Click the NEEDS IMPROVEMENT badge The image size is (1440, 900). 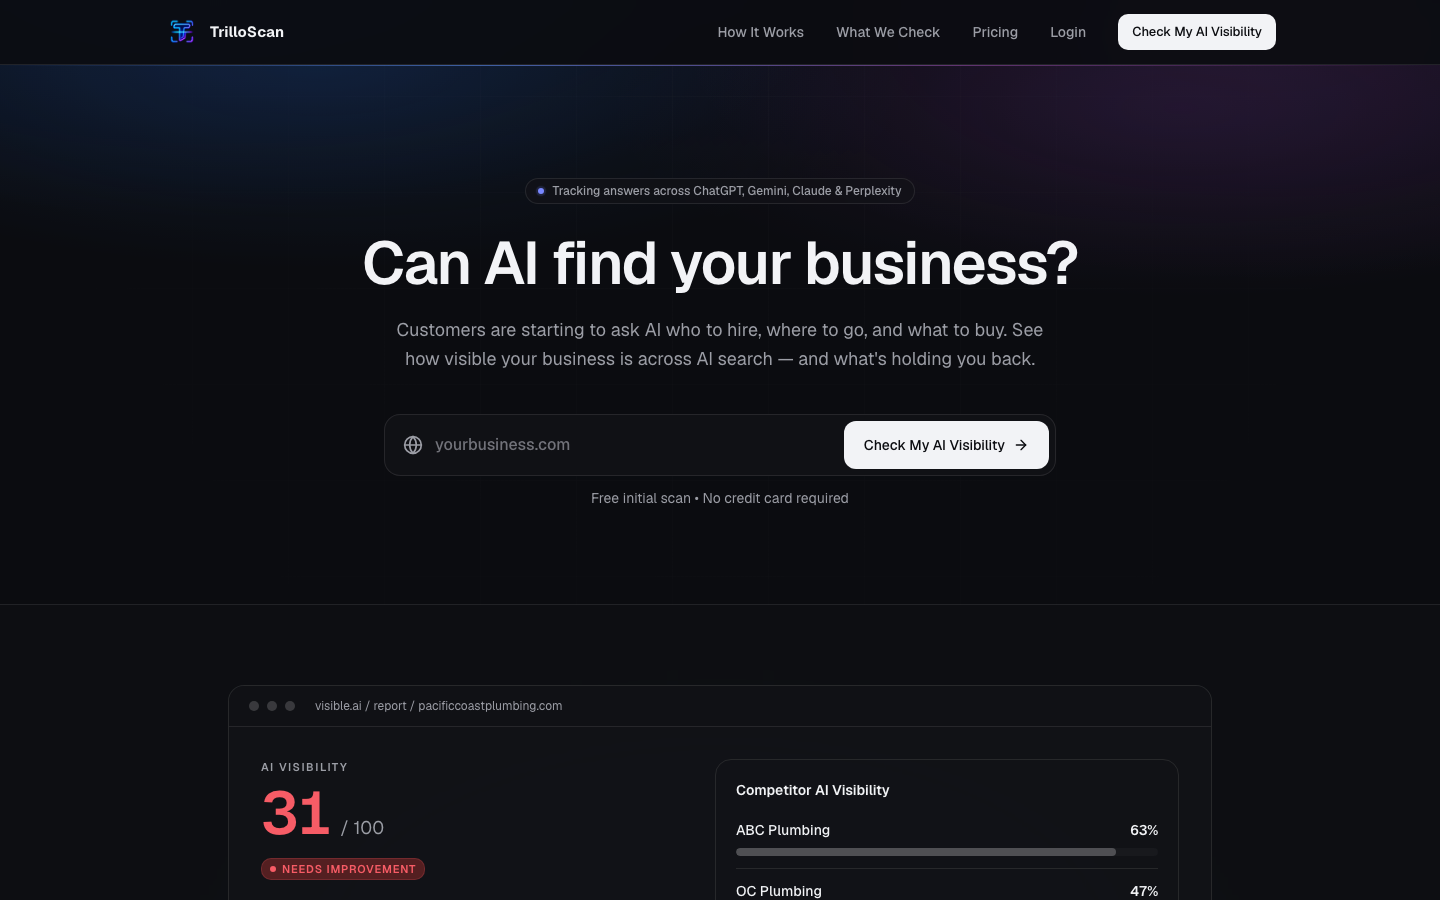pyautogui.click(x=343, y=869)
